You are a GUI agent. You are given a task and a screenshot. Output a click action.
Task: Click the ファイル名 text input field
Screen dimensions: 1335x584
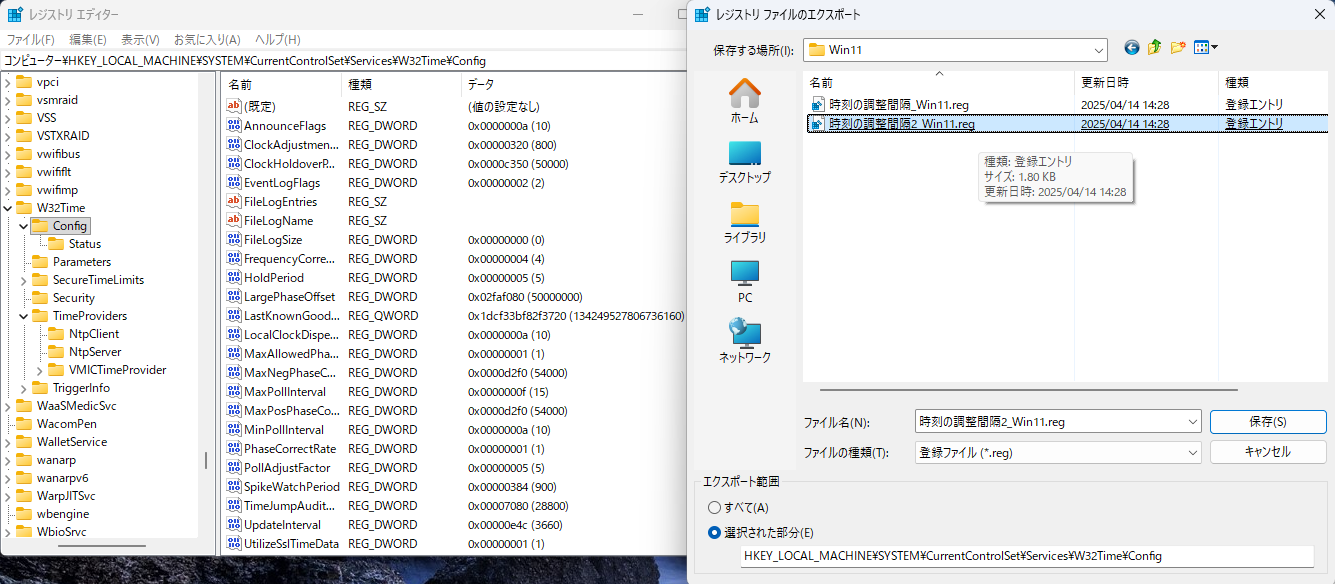point(1050,422)
